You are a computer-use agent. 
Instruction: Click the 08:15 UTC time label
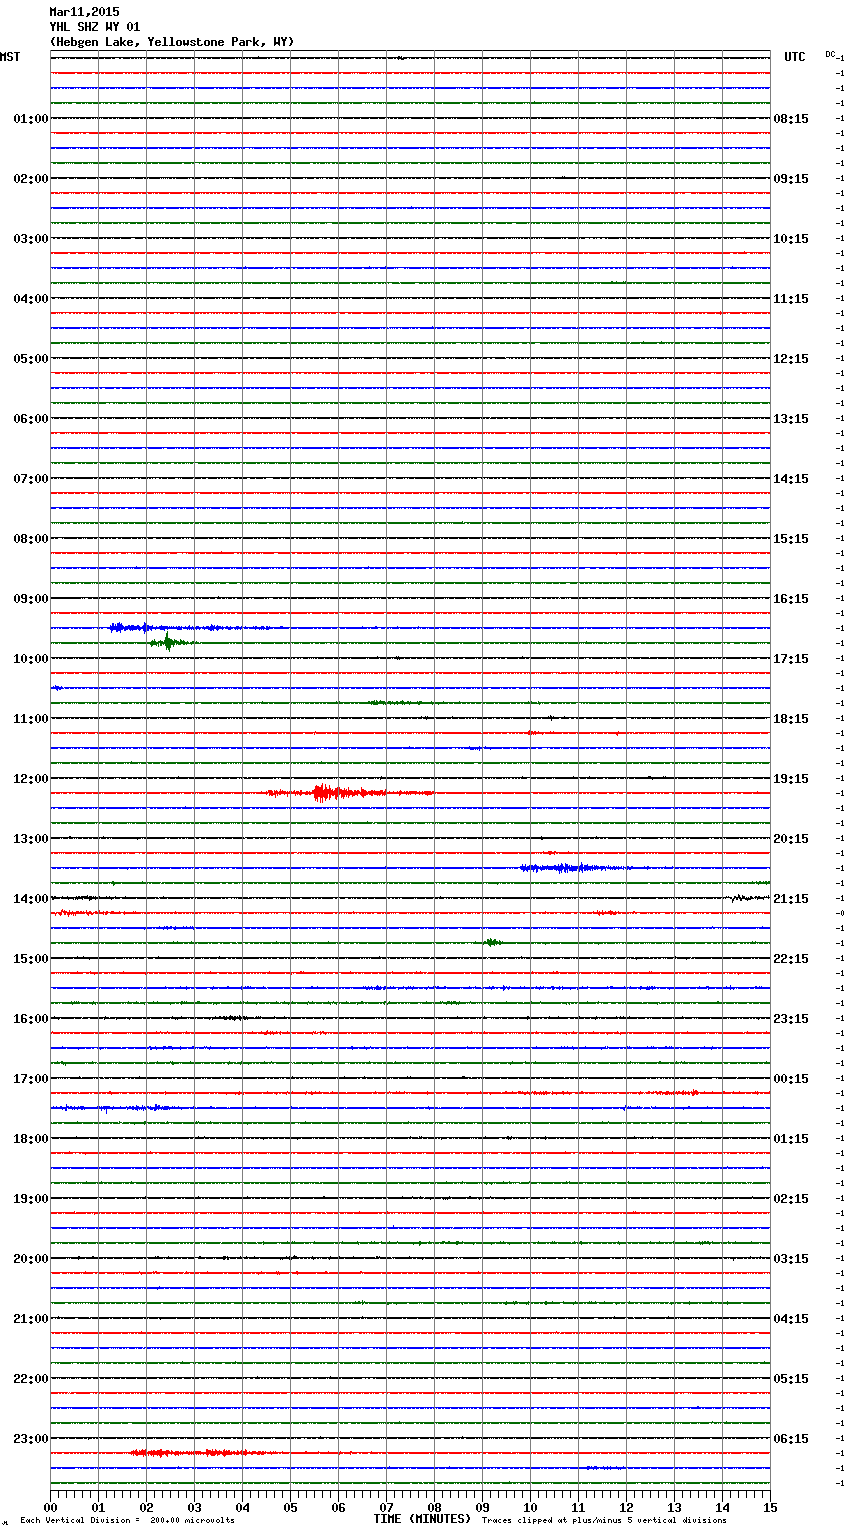pos(791,119)
